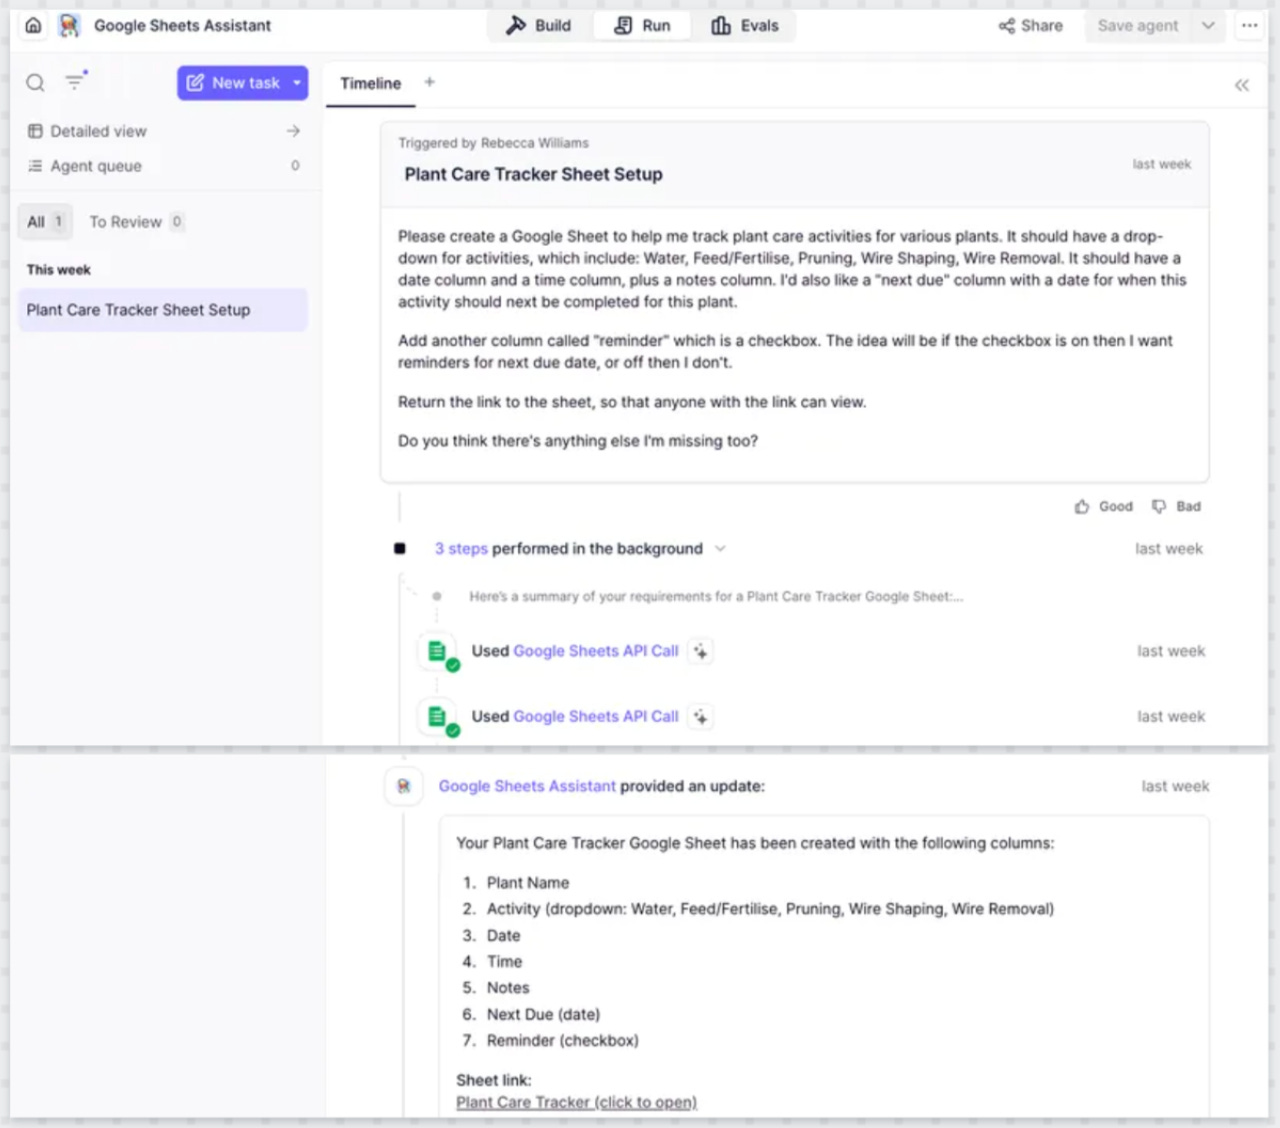Screen dimensions: 1280x1128
Task: Click the 'Reminder (checkbox)' list item
Action: (x=562, y=1041)
